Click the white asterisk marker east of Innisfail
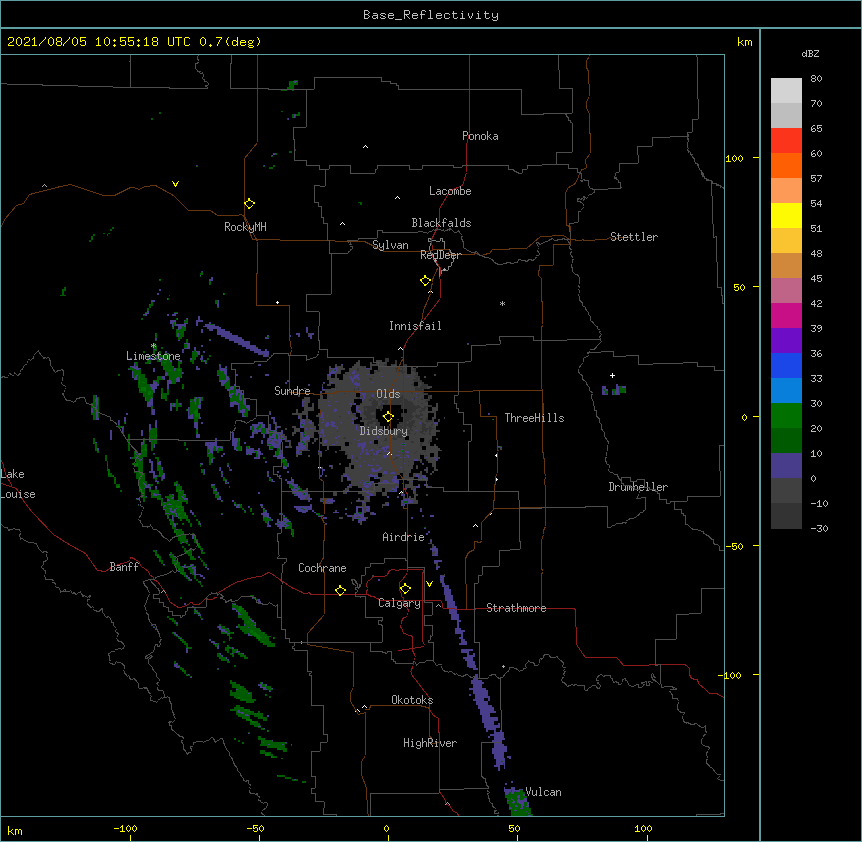Screen dimensions: 862x842 502,304
